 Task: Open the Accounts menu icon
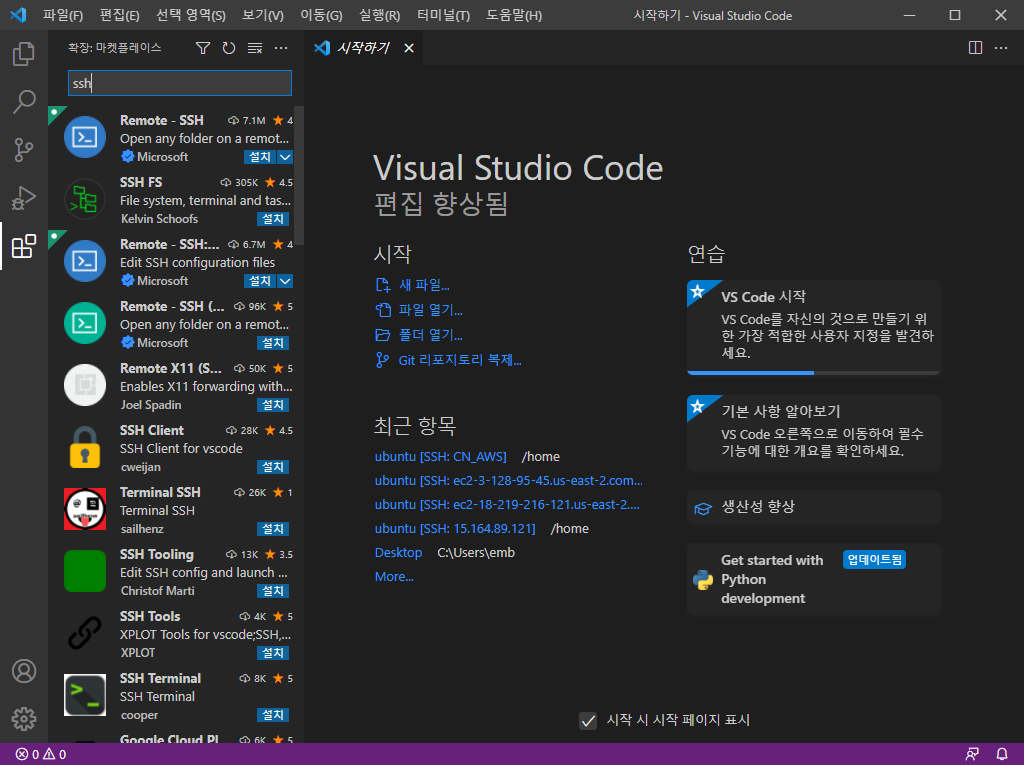click(x=24, y=671)
